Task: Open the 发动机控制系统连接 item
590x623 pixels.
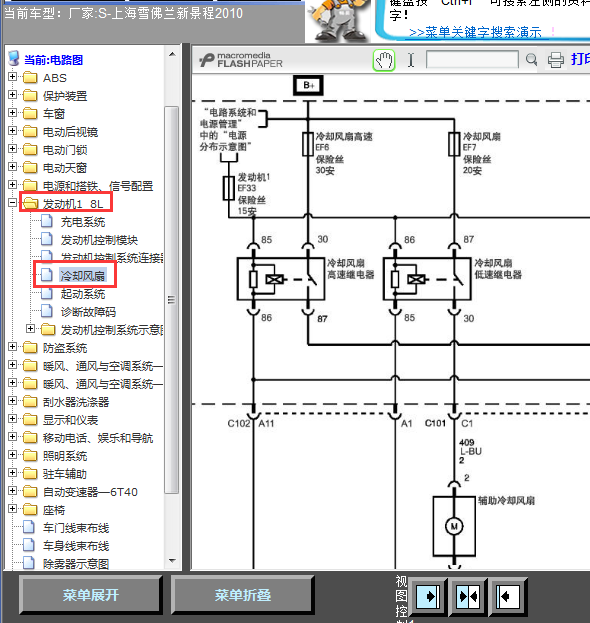Action: 112,258
